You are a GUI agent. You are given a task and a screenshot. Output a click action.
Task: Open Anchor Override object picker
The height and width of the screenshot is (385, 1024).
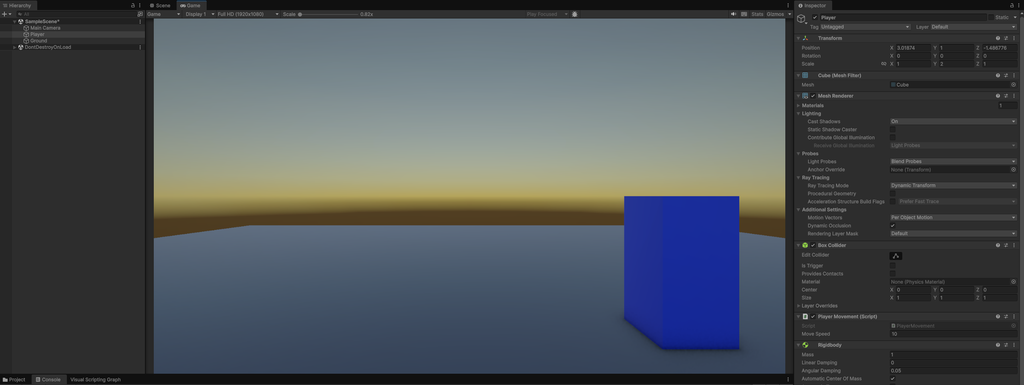[x=1014, y=169]
